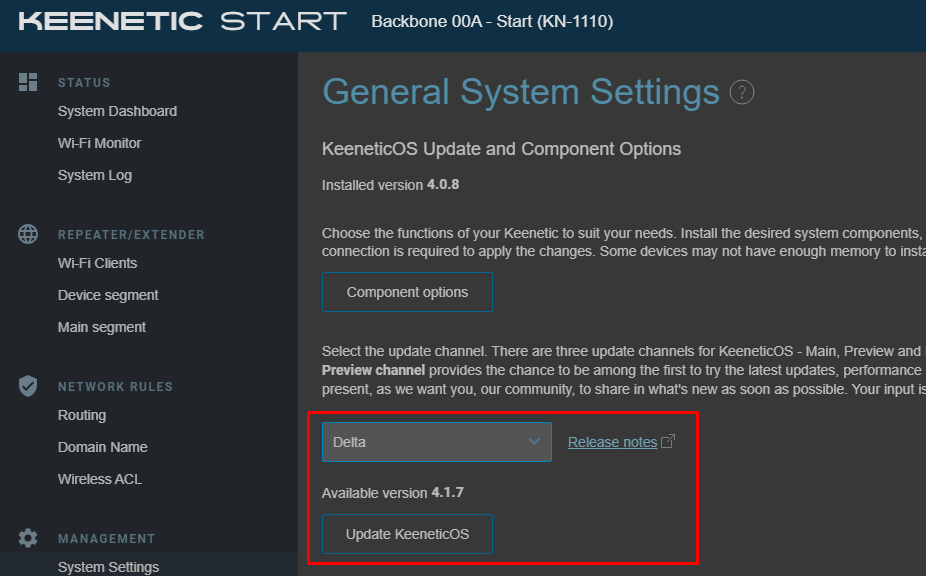Viewport: 926px width, 576px height.
Task: Click the General System Settings heading
Action: click(521, 92)
